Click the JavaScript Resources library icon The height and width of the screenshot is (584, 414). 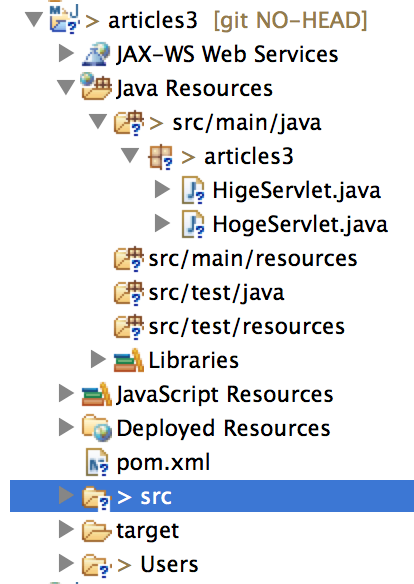tap(96, 394)
